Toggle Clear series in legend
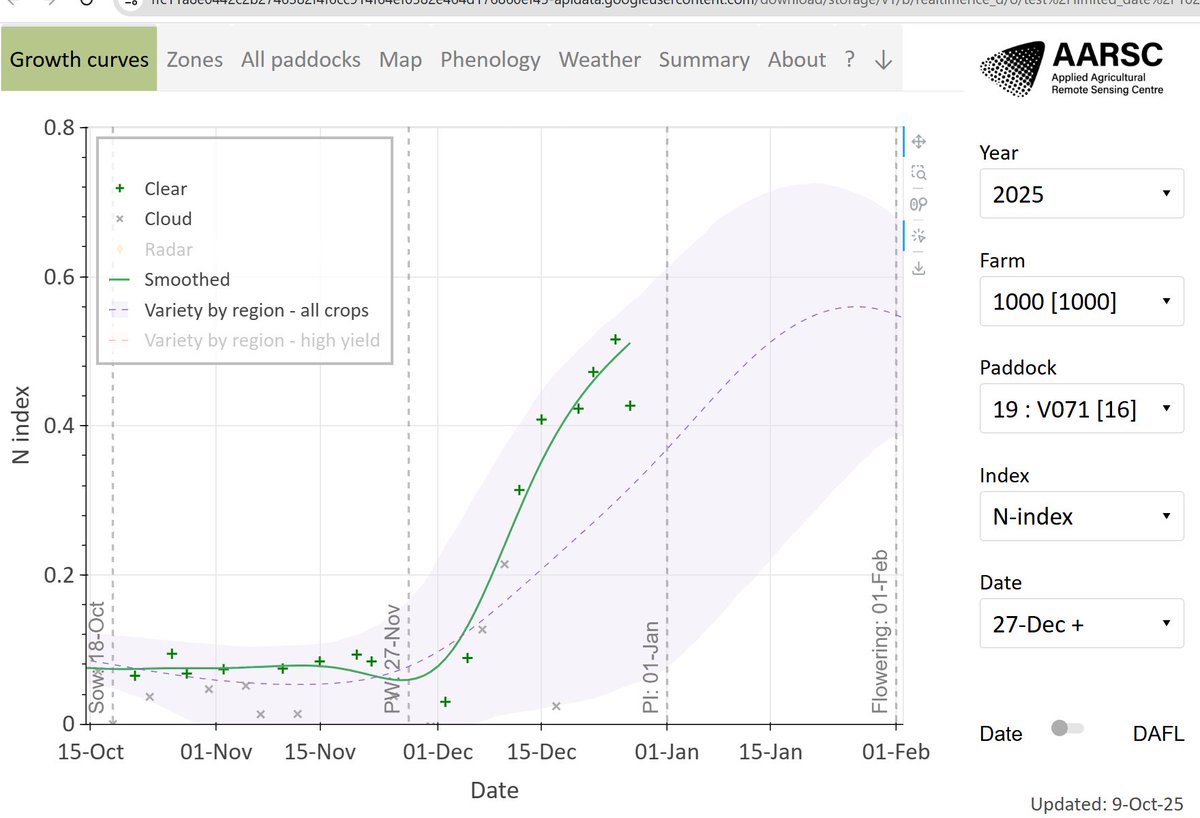Viewport: 1200px width, 818px height. coord(165,188)
